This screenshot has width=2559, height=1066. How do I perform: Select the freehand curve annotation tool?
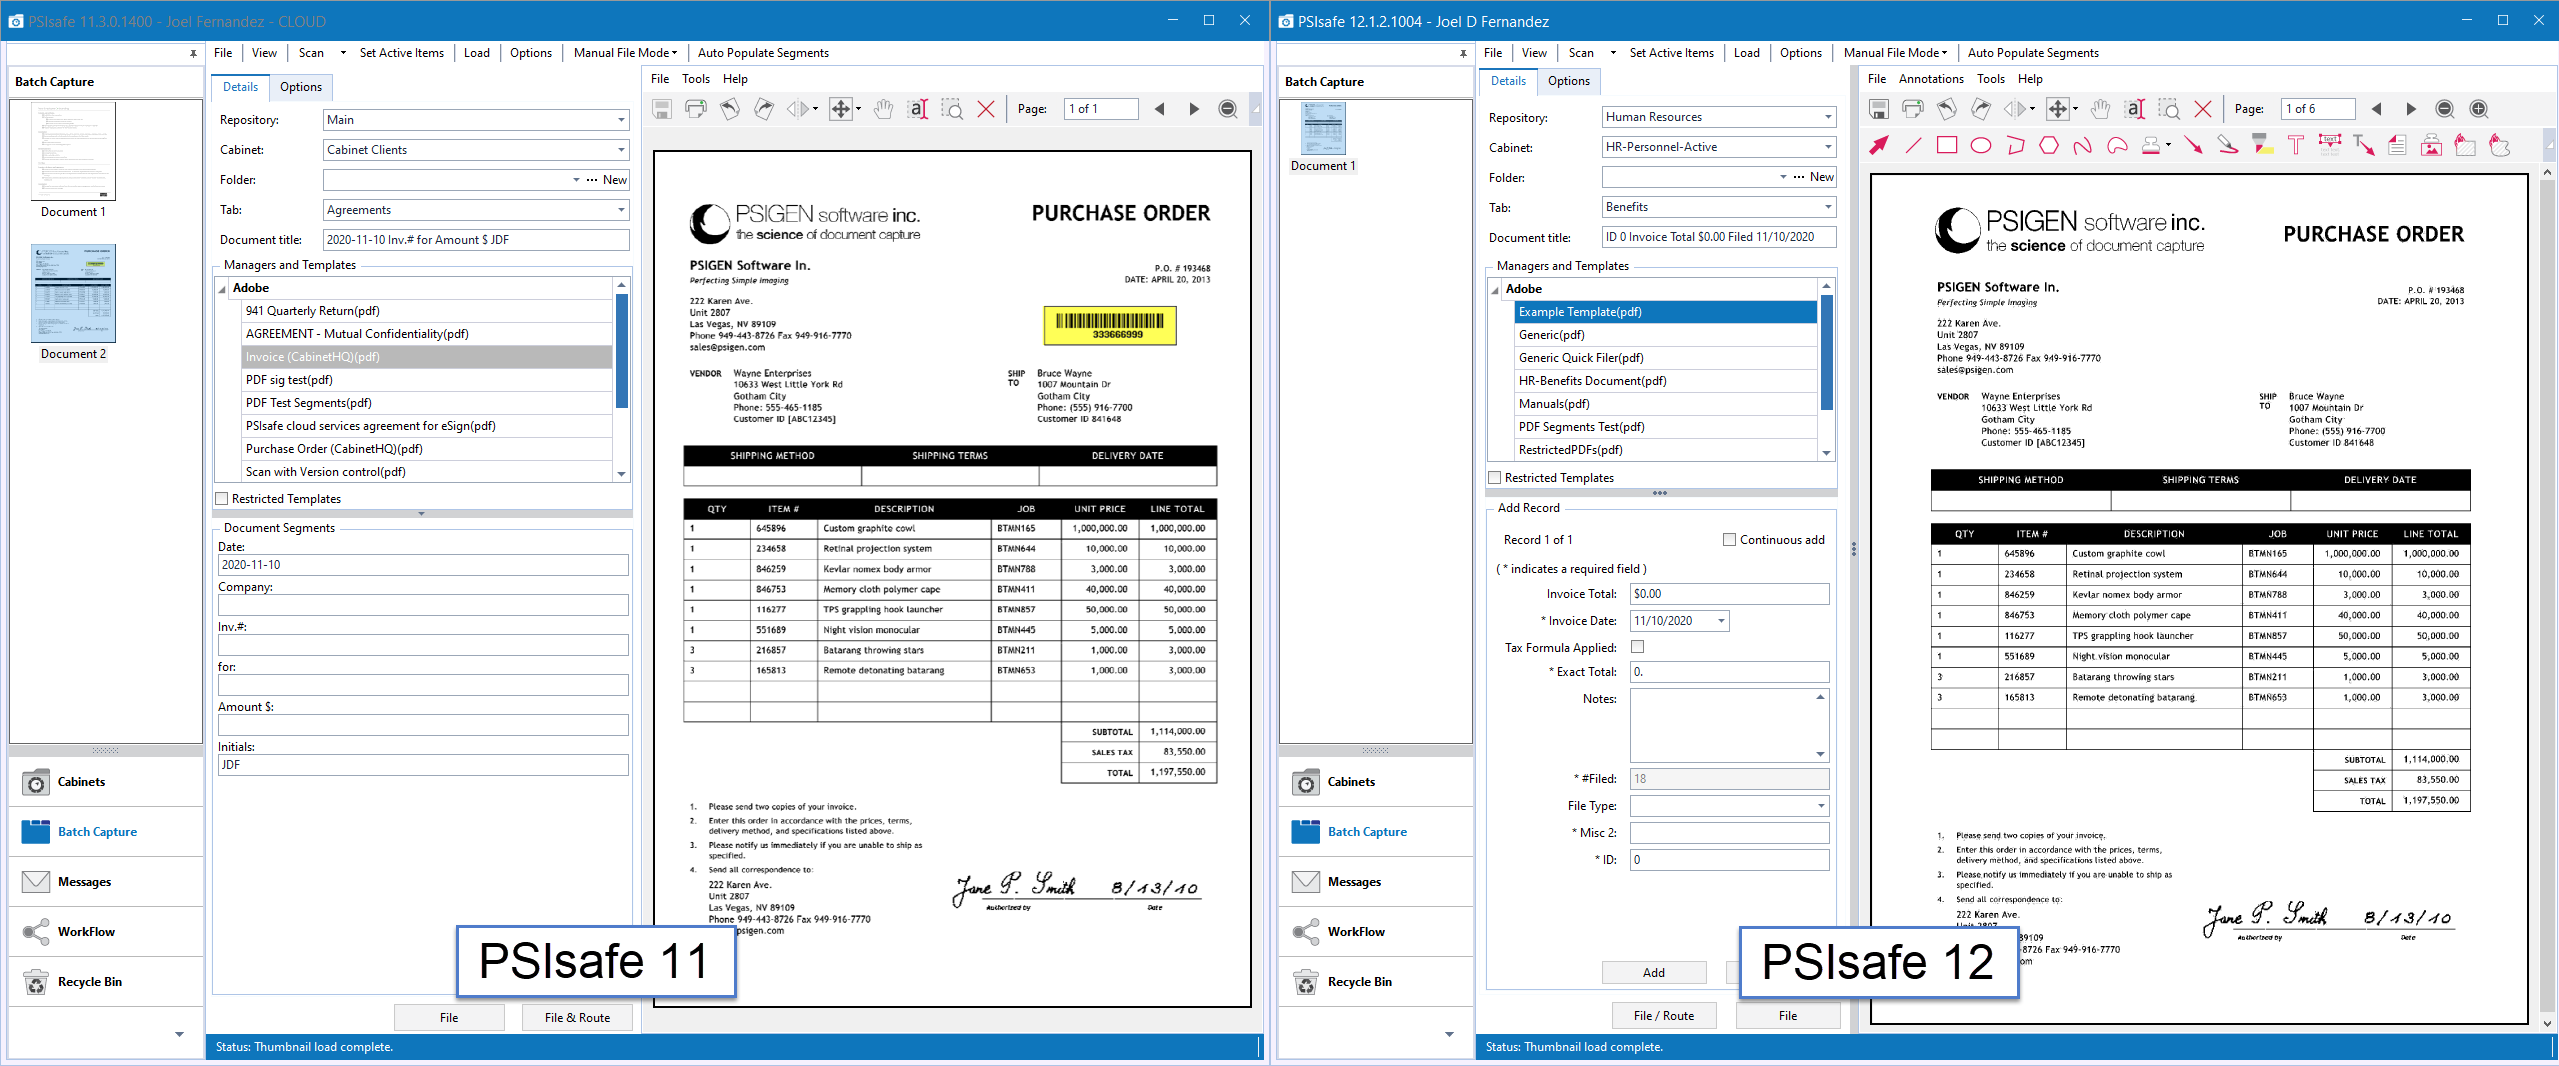(2082, 146)
